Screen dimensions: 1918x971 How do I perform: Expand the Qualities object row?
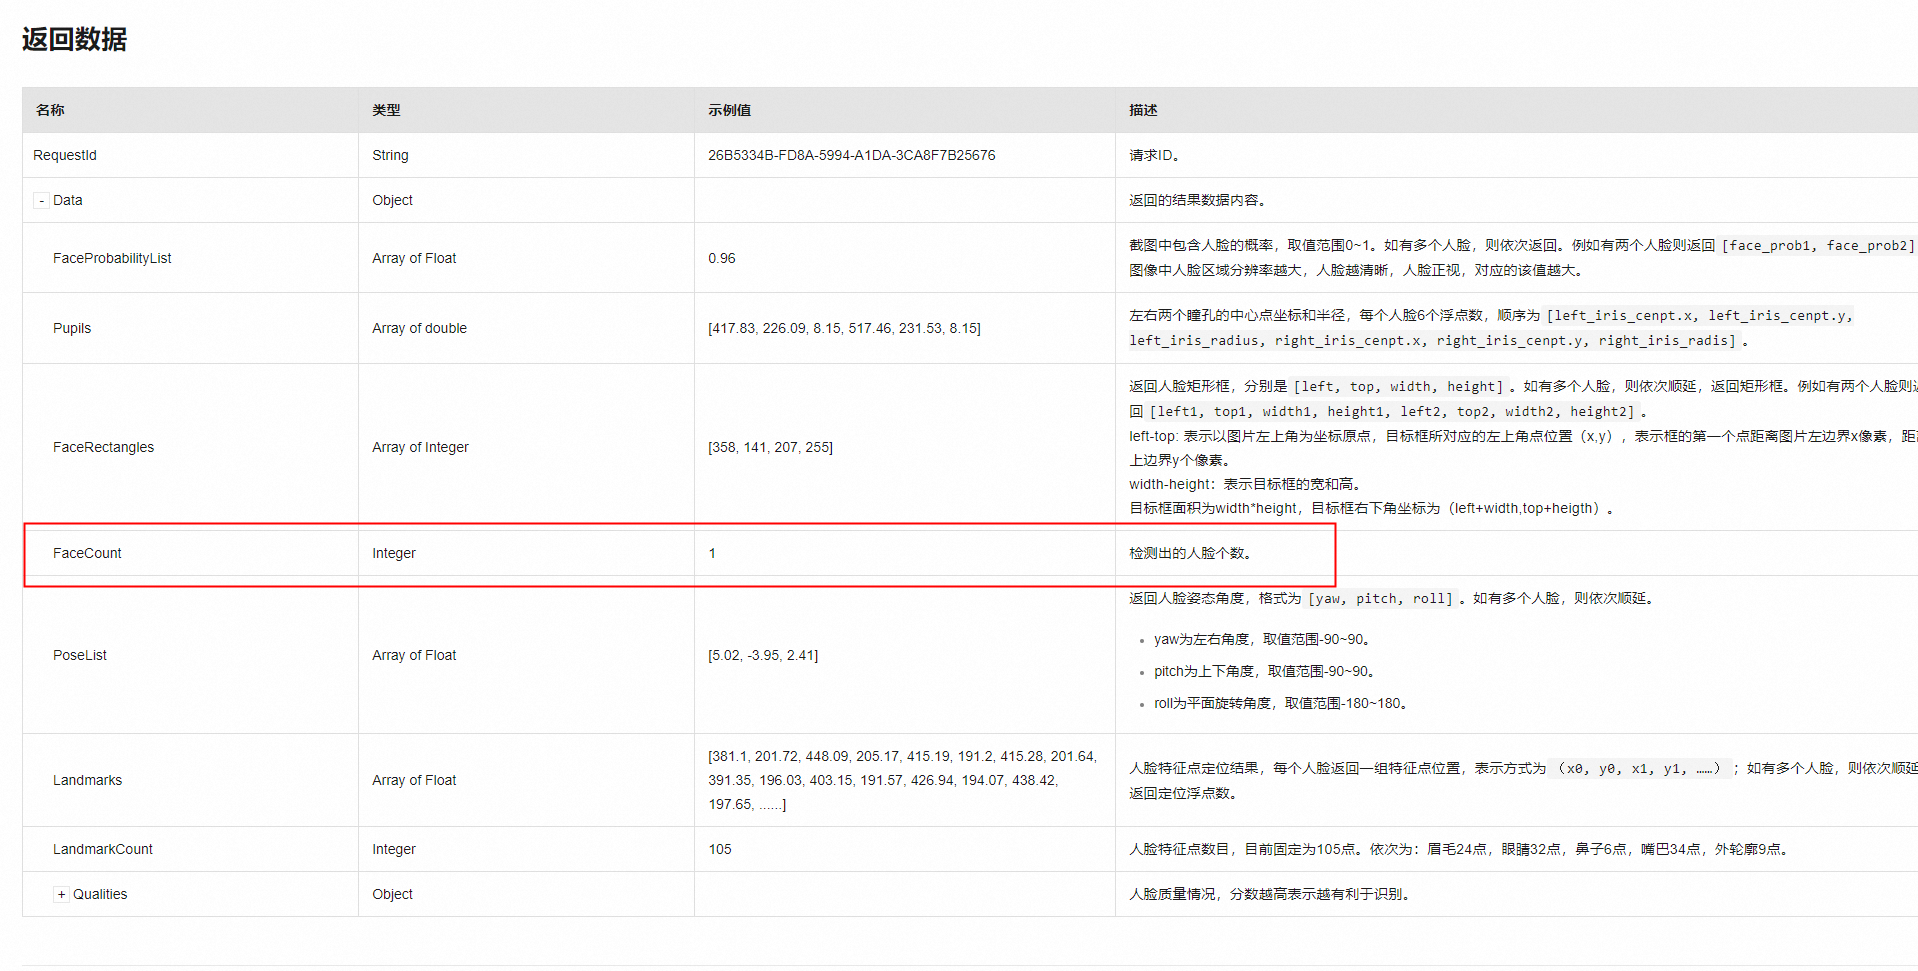tap(61, 895)
